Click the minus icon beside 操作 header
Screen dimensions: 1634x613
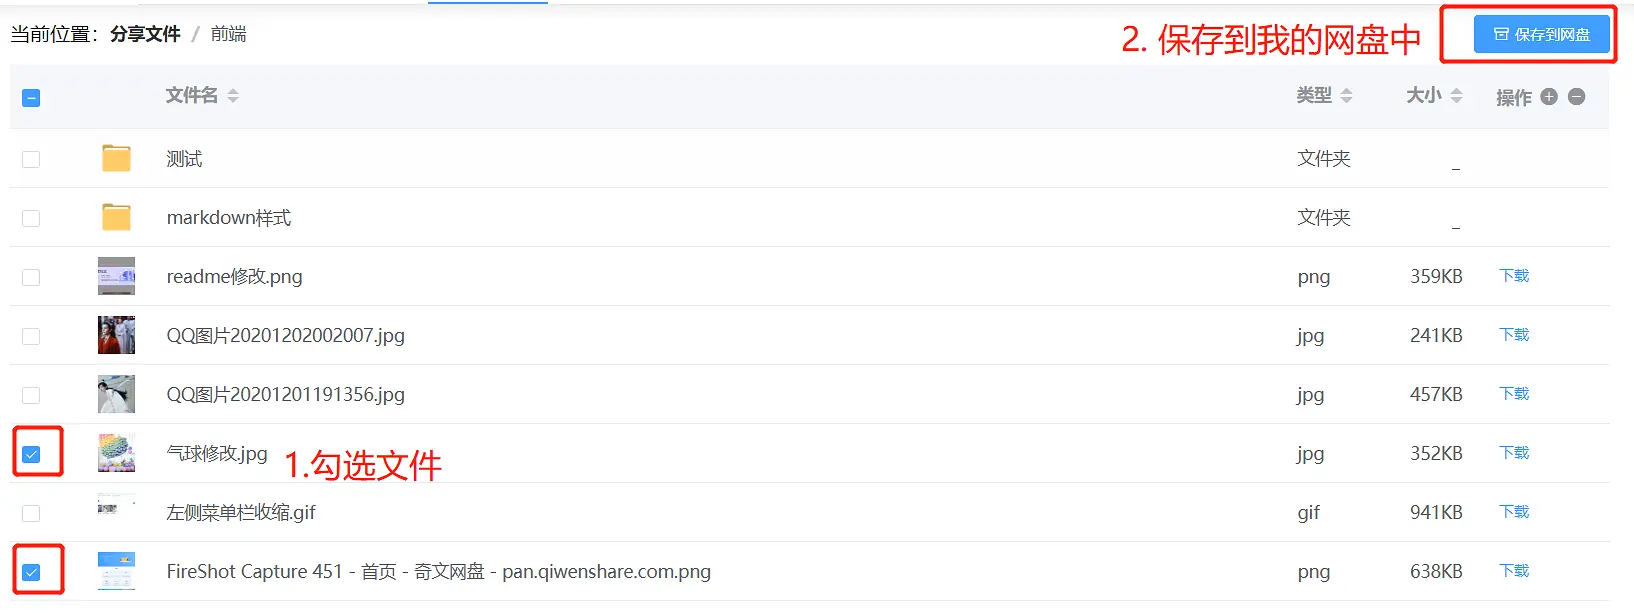[1577, 97]
